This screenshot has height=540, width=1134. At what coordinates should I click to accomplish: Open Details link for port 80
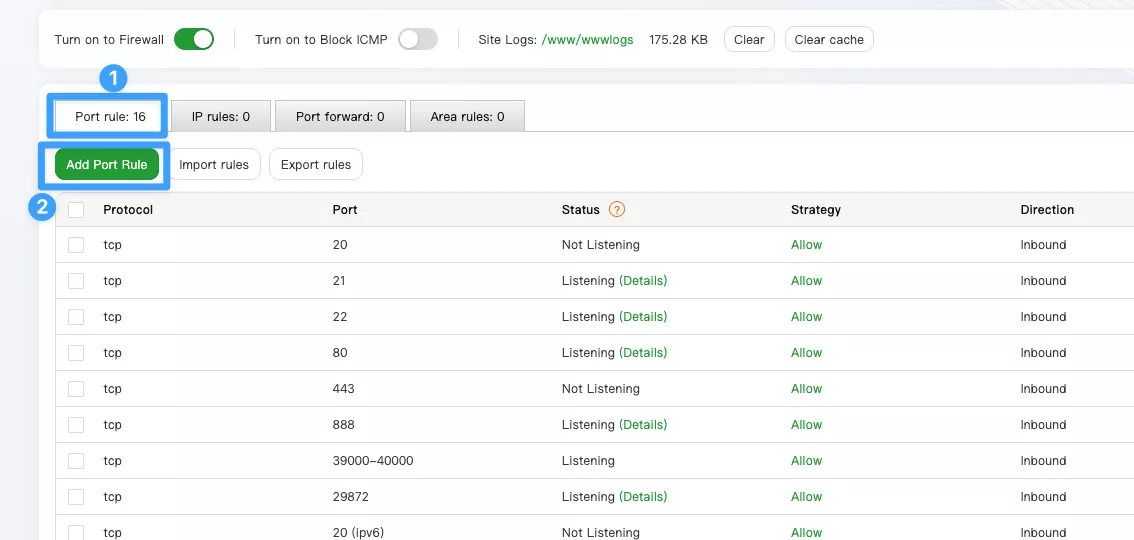(x=643, y=353)
